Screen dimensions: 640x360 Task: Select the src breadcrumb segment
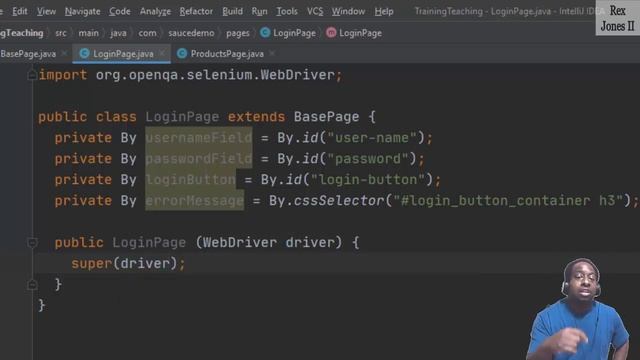(61, 33)
